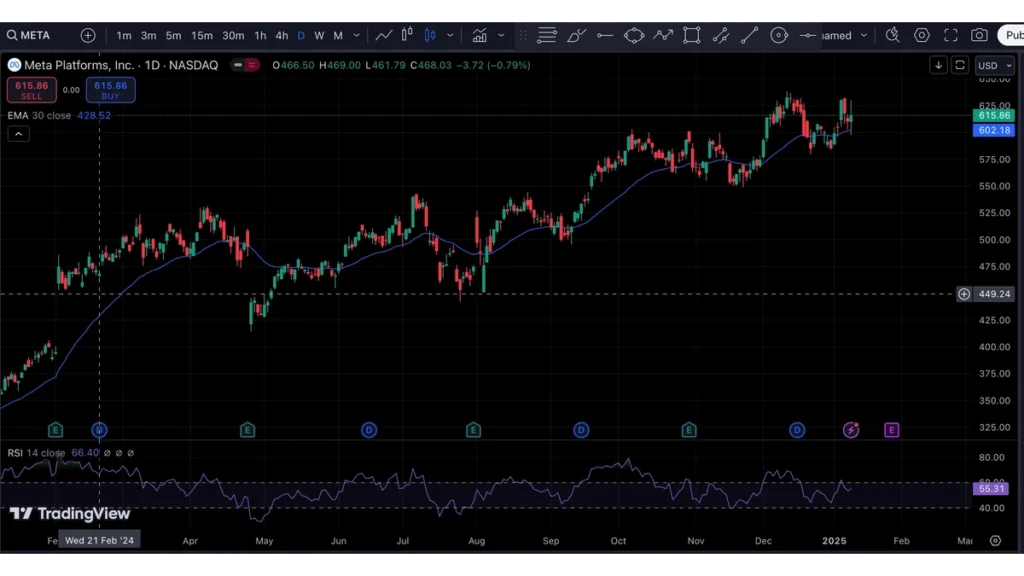1024x576 pixels.
Task: Select the parallel channel tool
Action: 721,35
